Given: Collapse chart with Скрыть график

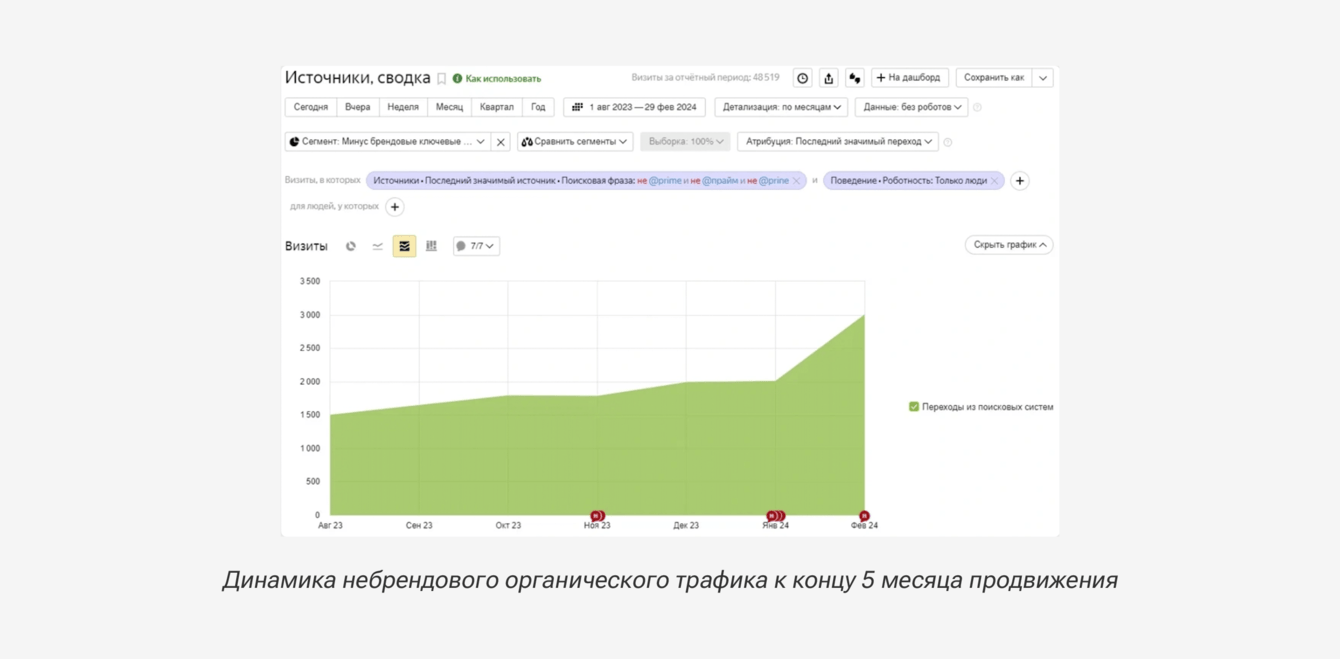Looking at the screenshot, I should tap(1009, 245).
